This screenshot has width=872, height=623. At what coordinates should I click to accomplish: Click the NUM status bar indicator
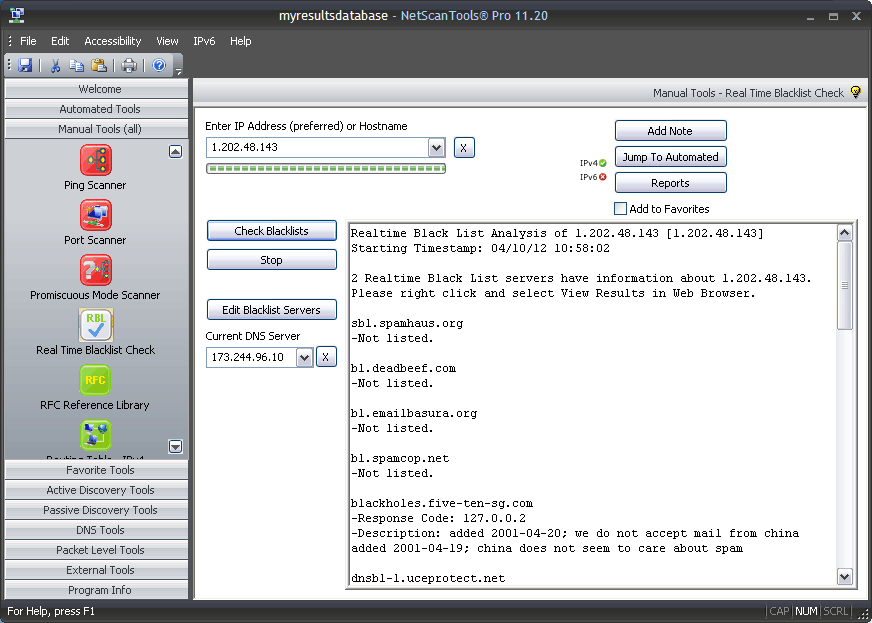point(806,611)
